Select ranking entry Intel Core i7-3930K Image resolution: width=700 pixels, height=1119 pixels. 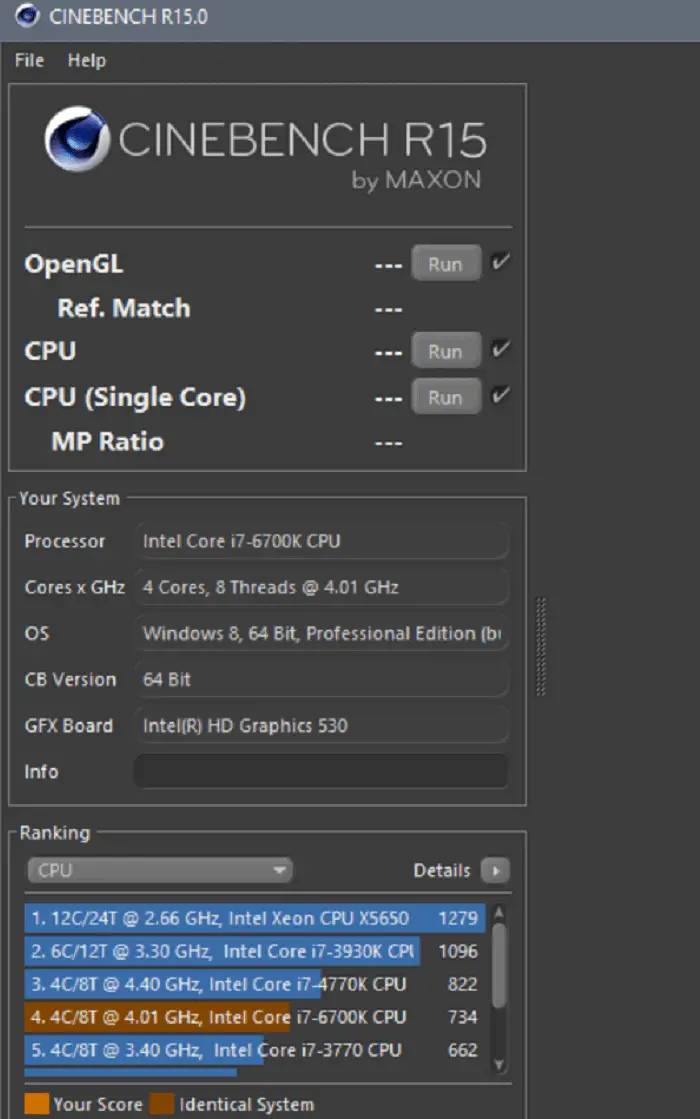coord(255,951)
